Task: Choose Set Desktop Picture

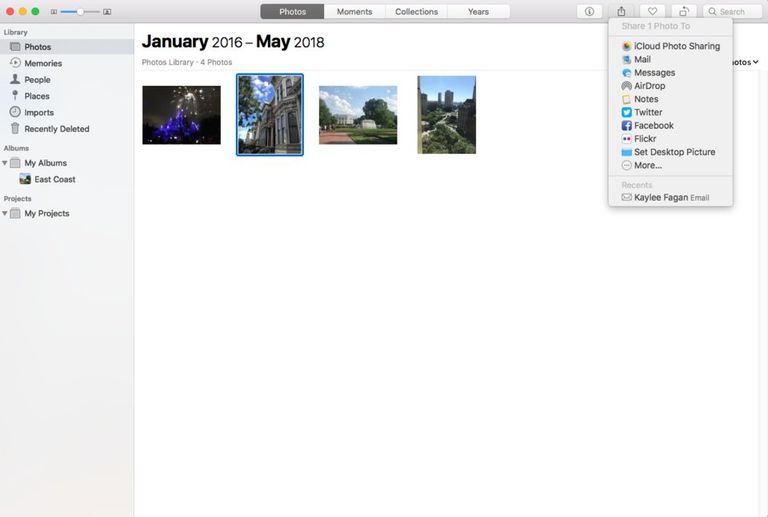Action: click(x=674, y=152)
